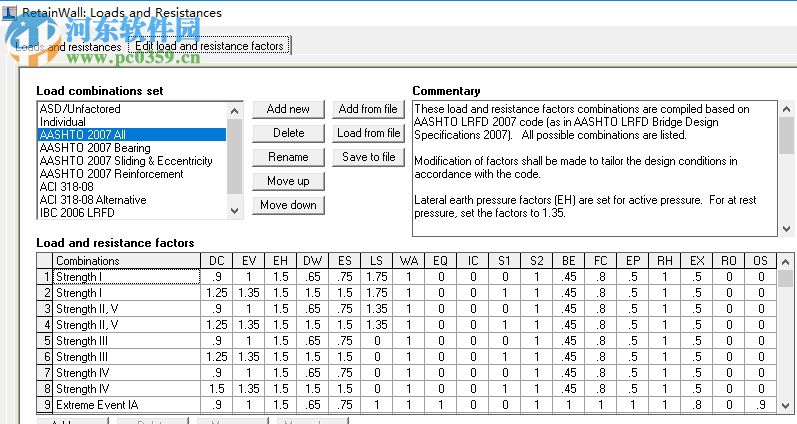The image size is (797, 424).
Task: Click DC value 1.5 in row 8
Action: click(217, 389)
